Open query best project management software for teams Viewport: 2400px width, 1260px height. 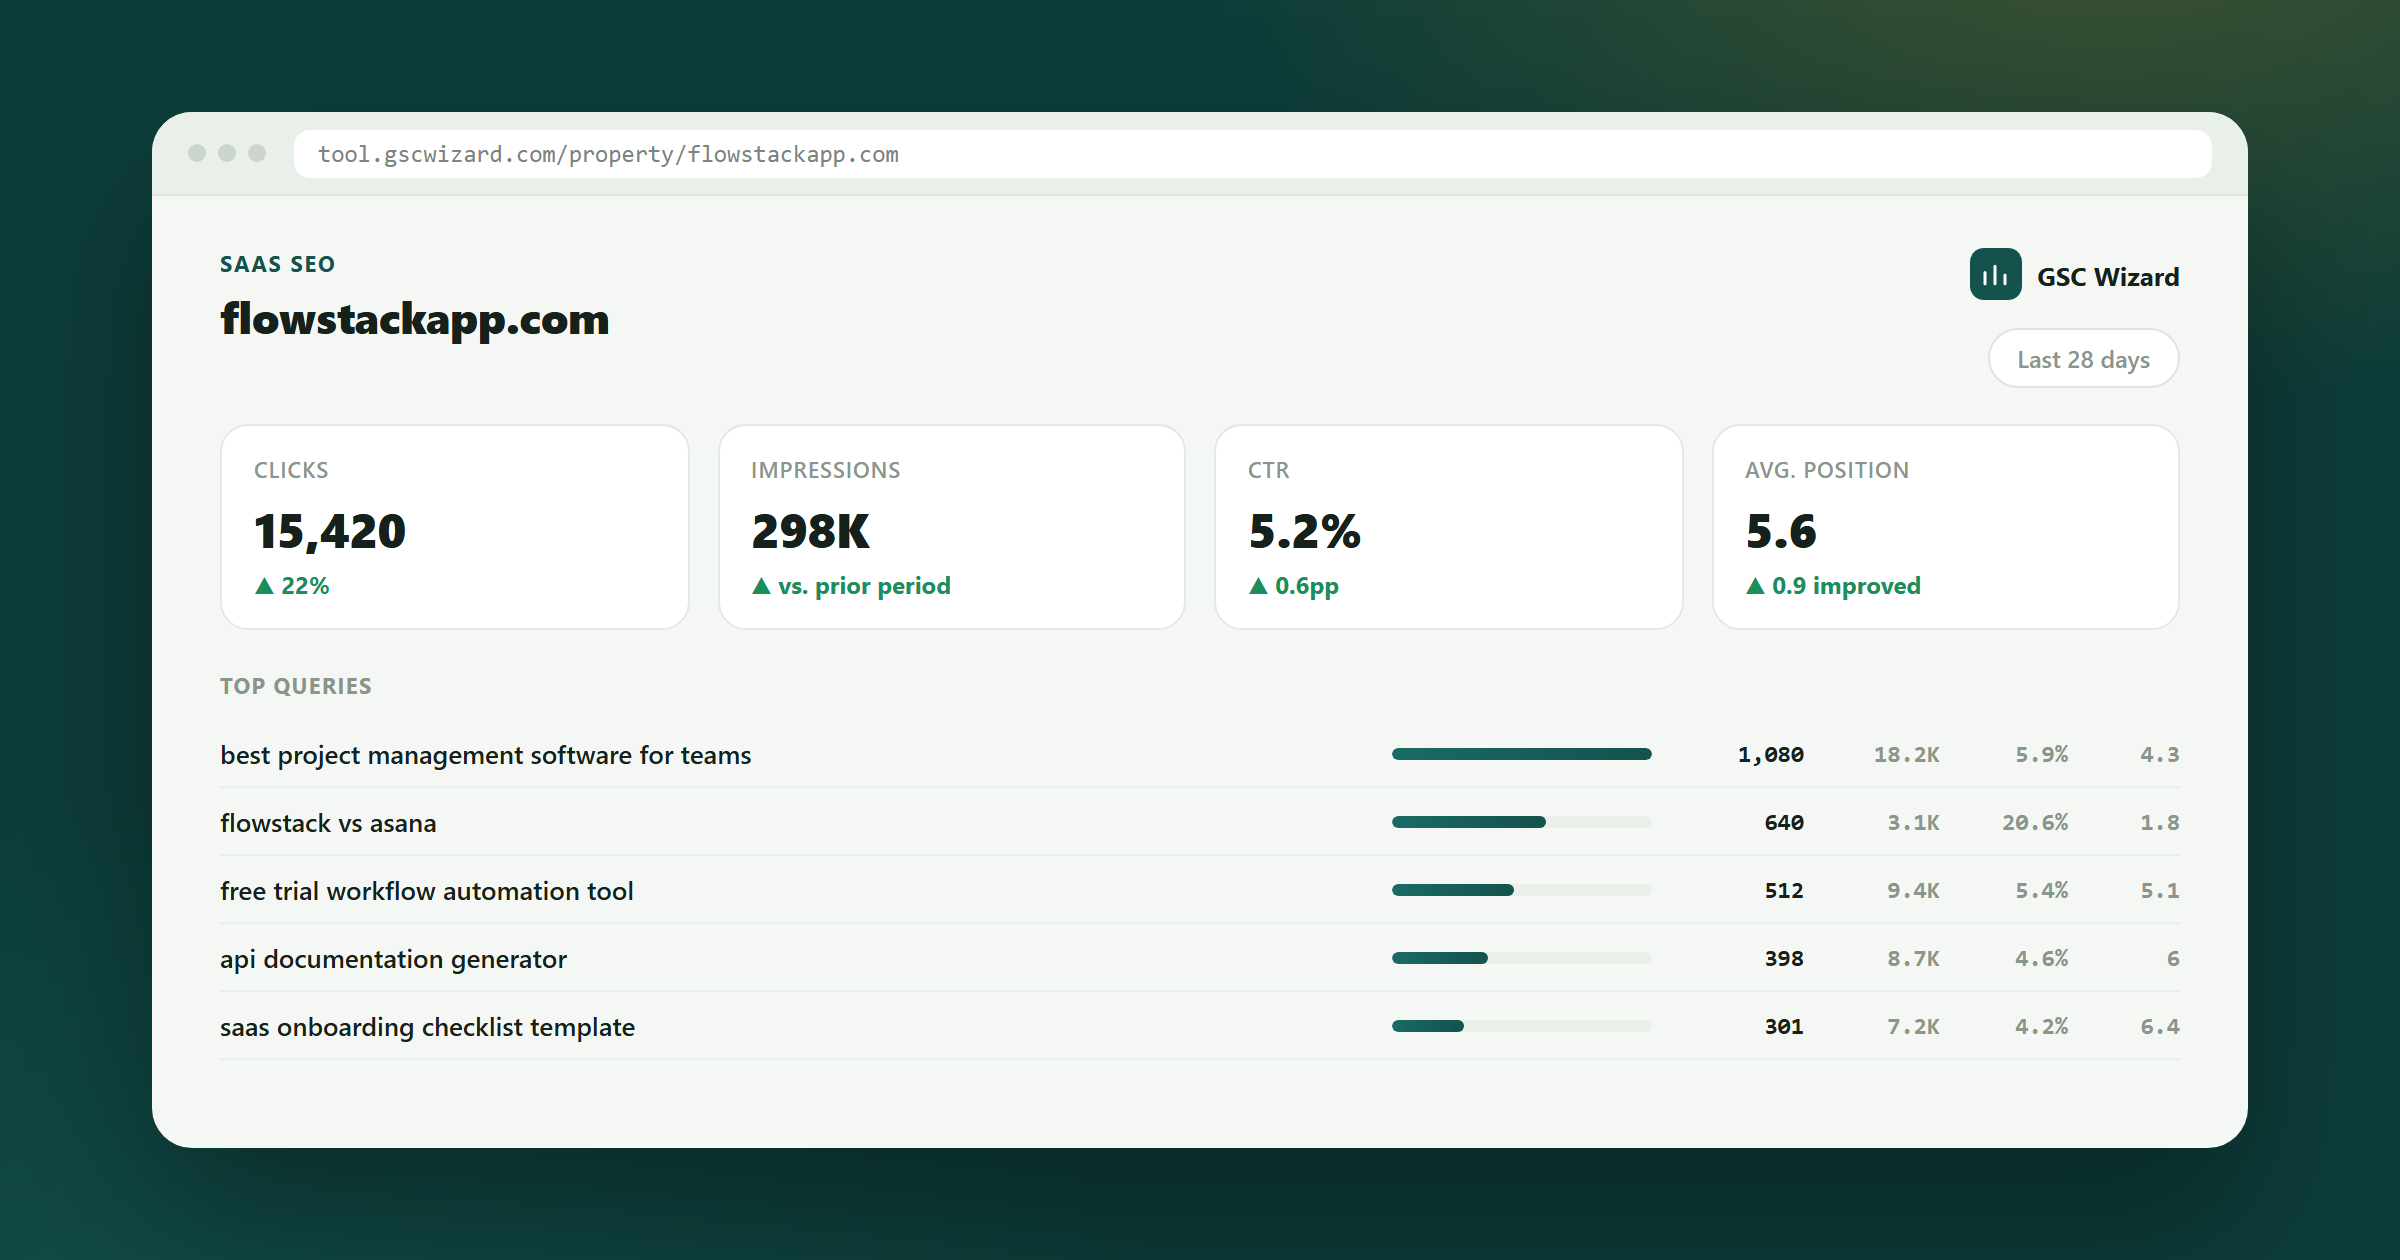pos(486,755)
